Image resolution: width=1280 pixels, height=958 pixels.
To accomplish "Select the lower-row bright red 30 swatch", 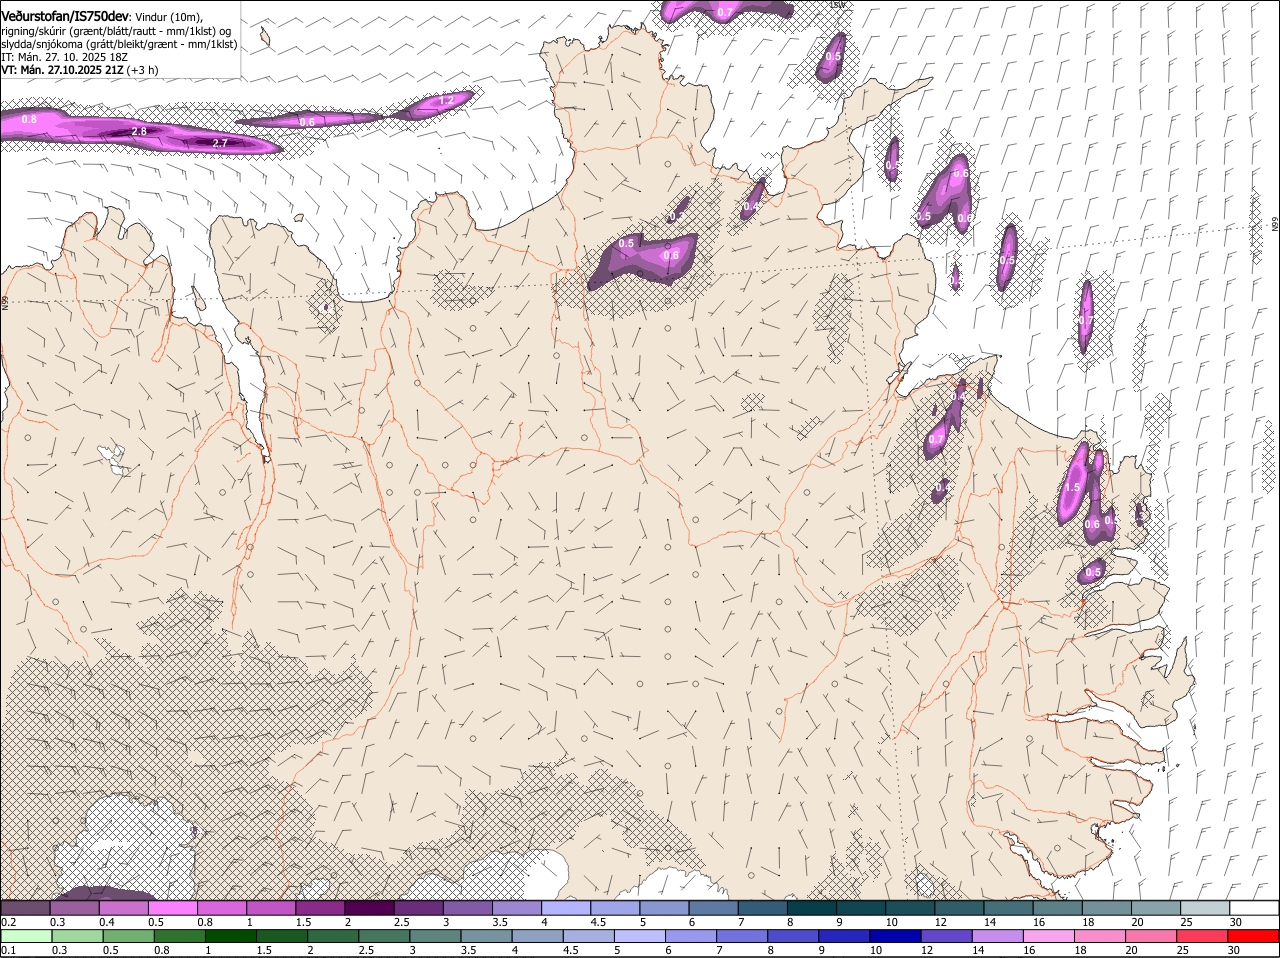I will 1254,936.
